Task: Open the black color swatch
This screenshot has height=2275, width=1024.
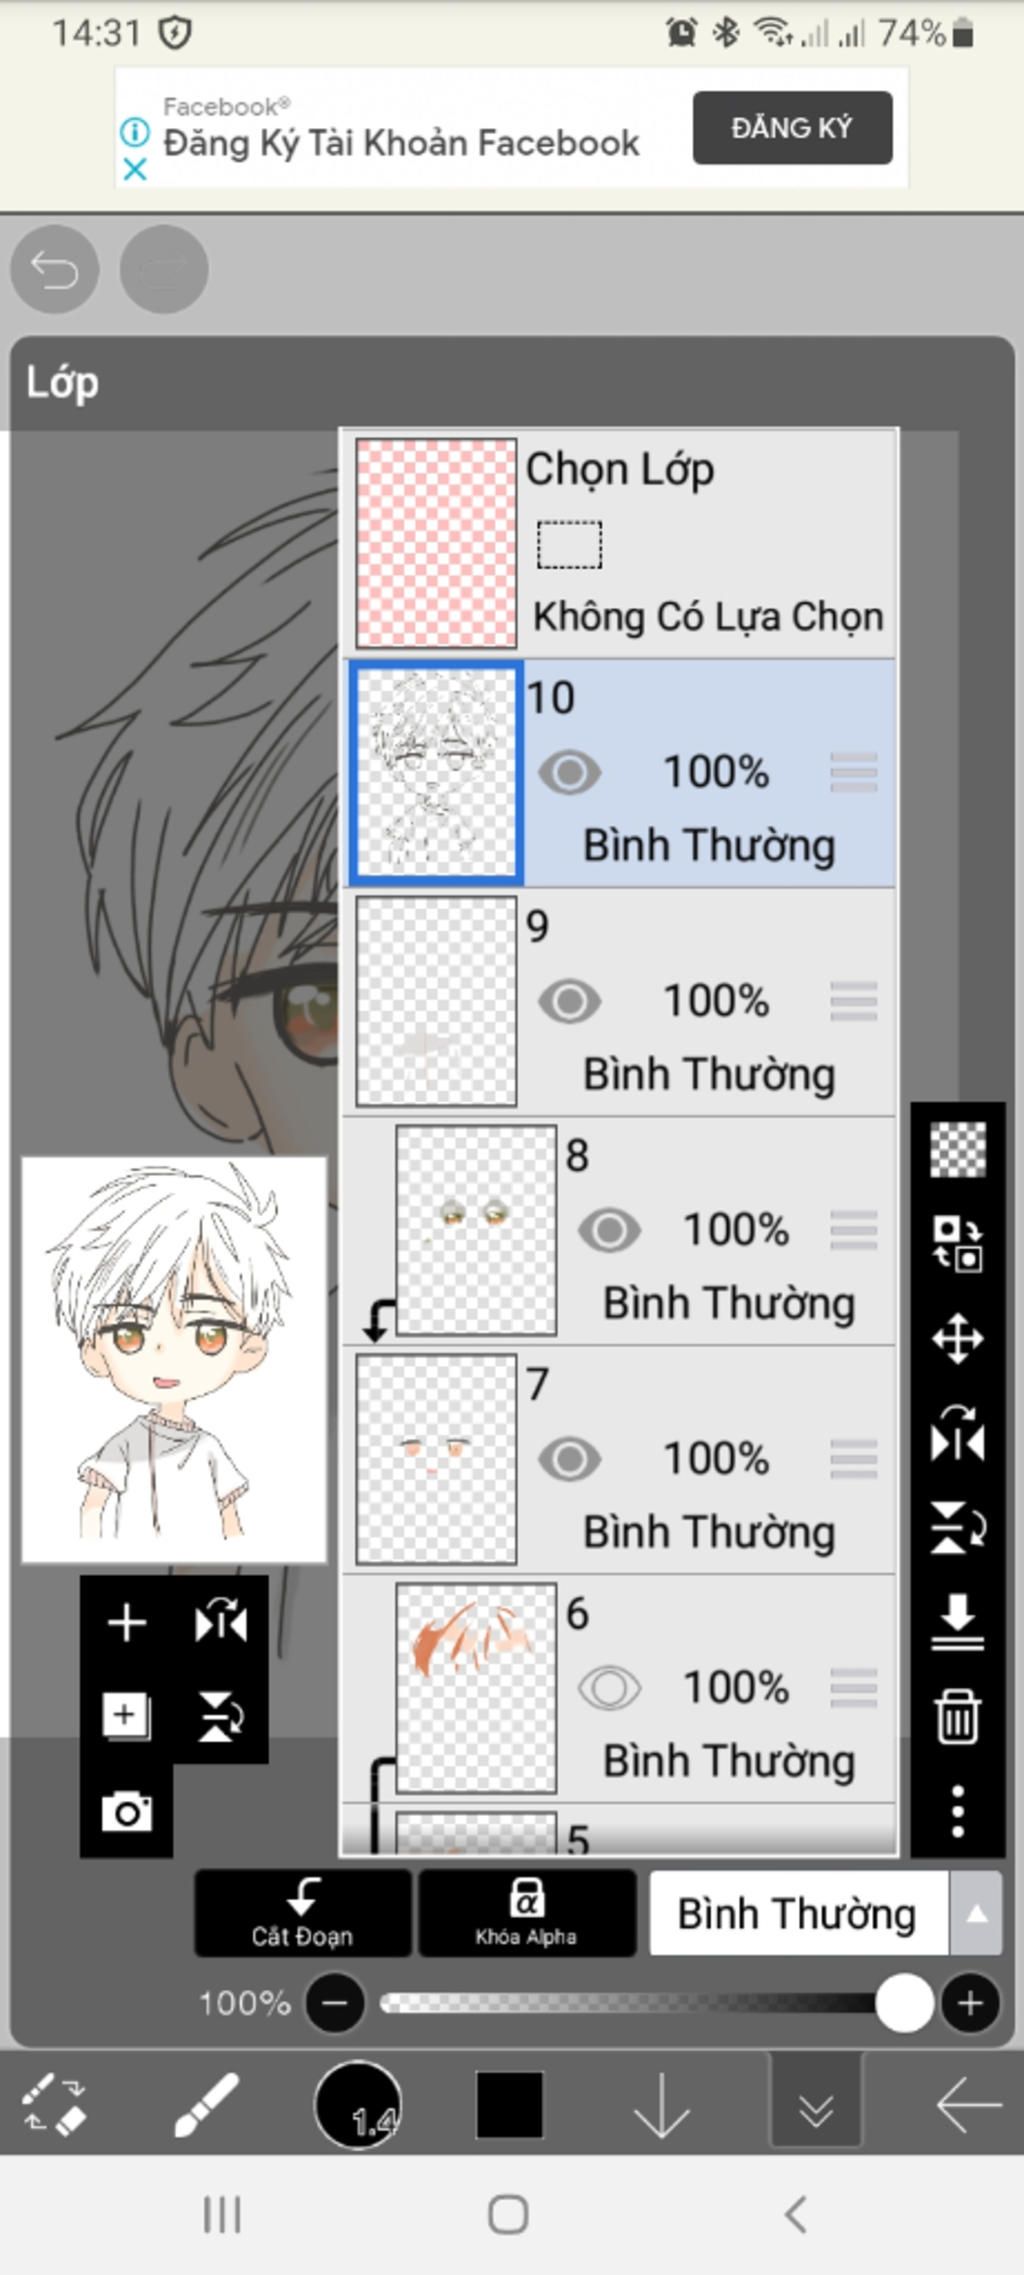Action: coord(510,2104)
